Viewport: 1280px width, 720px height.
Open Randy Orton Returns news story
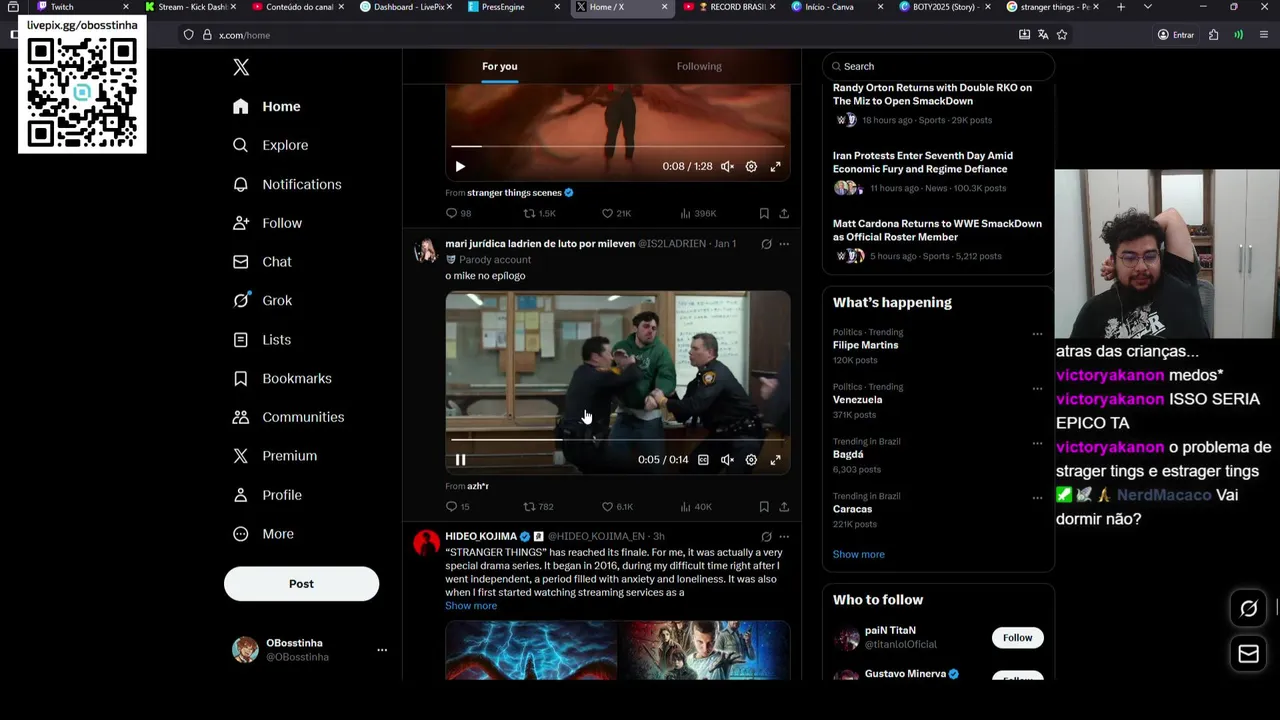tap(938, 104)
